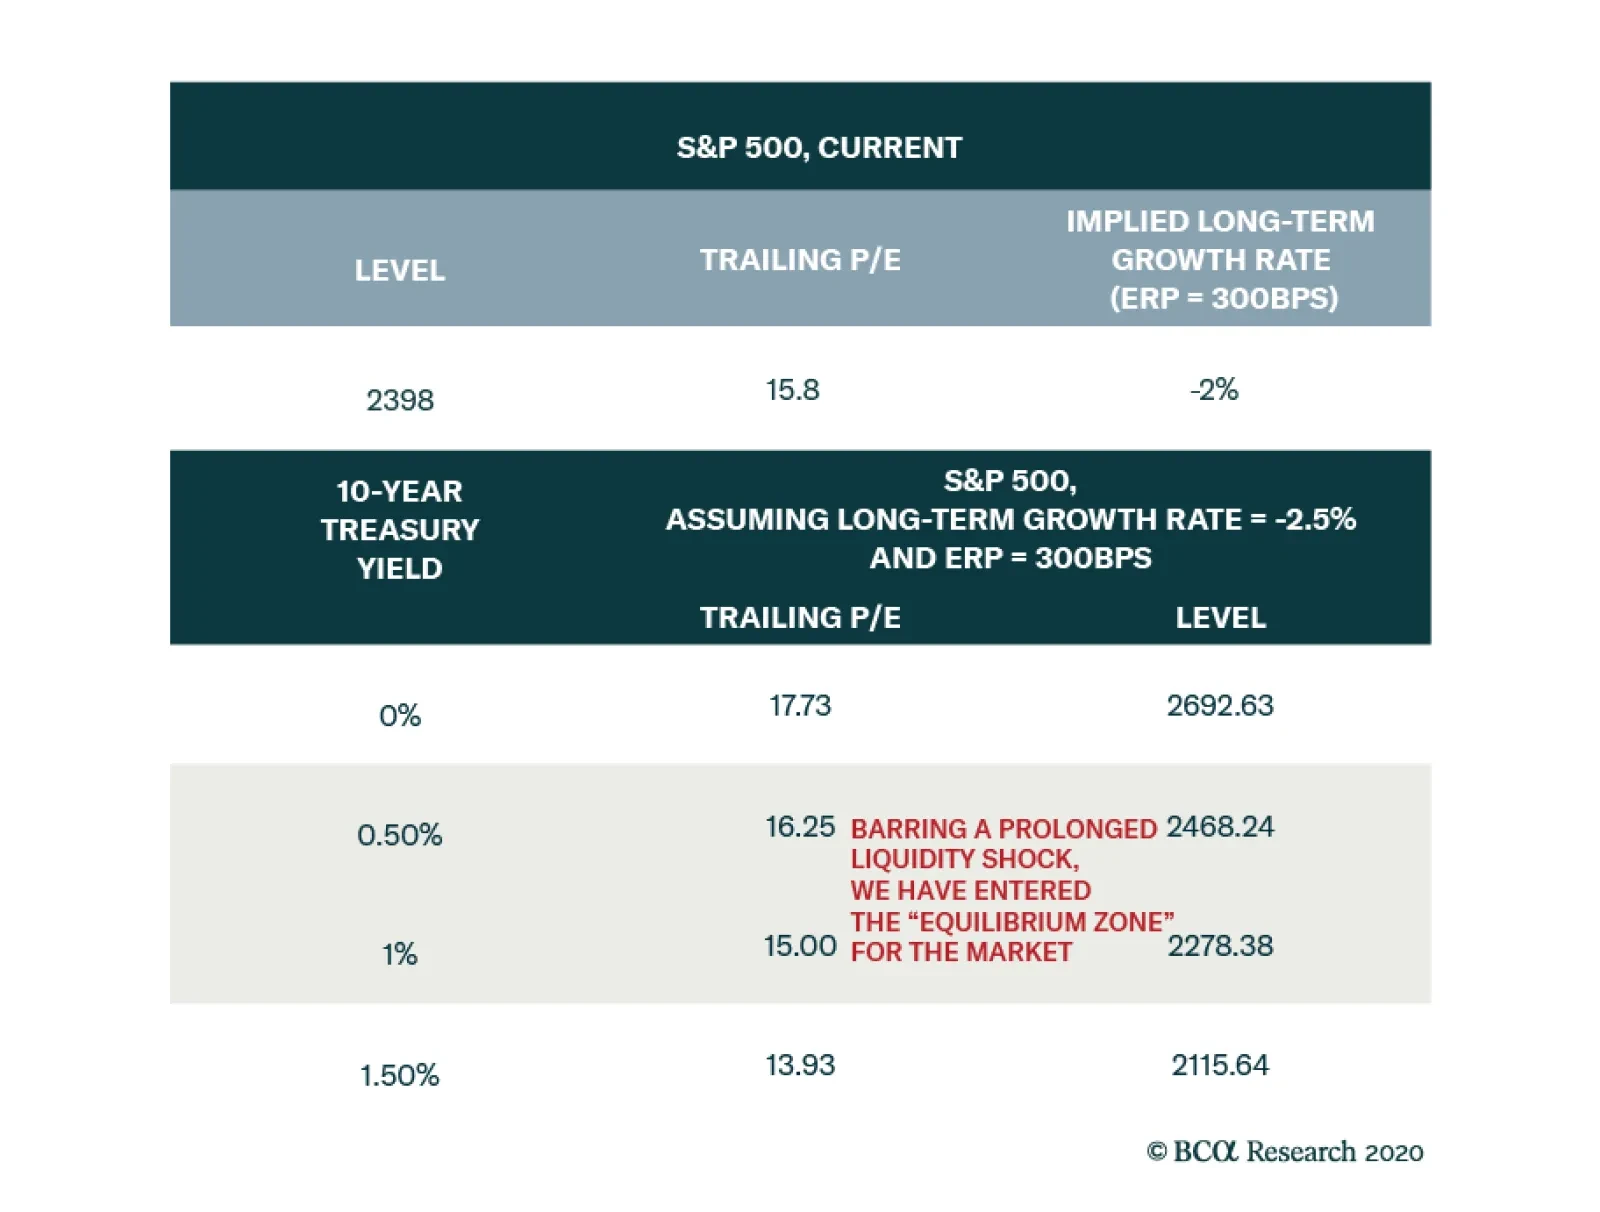Click the 2692.63 level value

coord(1220,706)
